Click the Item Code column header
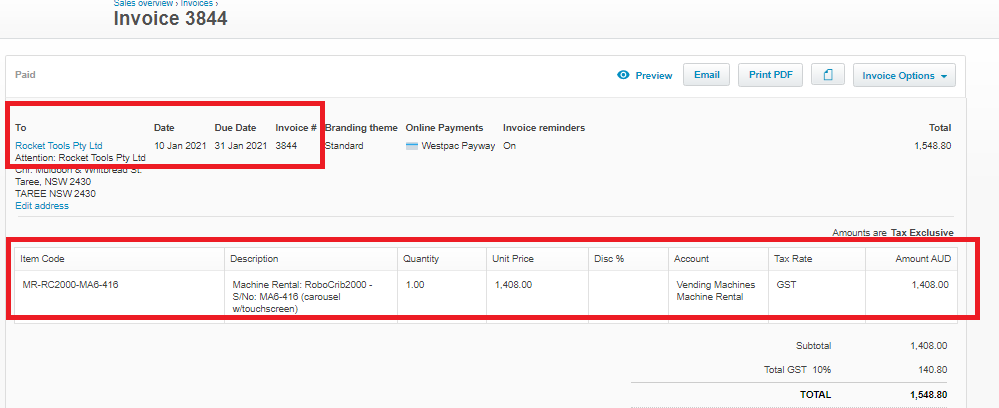The height and width of the screenshot is (408, 999). pos(120,259)
